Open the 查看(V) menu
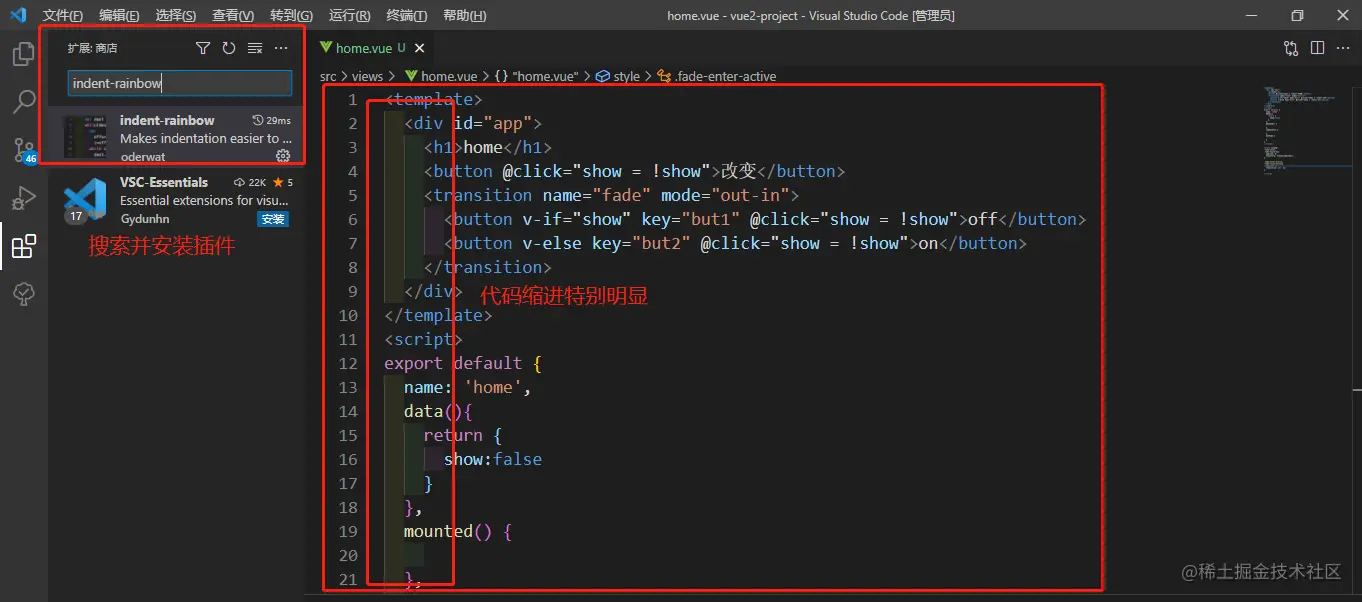The height and width of the screenshot is (602, 1362). (x=234, y=16)
